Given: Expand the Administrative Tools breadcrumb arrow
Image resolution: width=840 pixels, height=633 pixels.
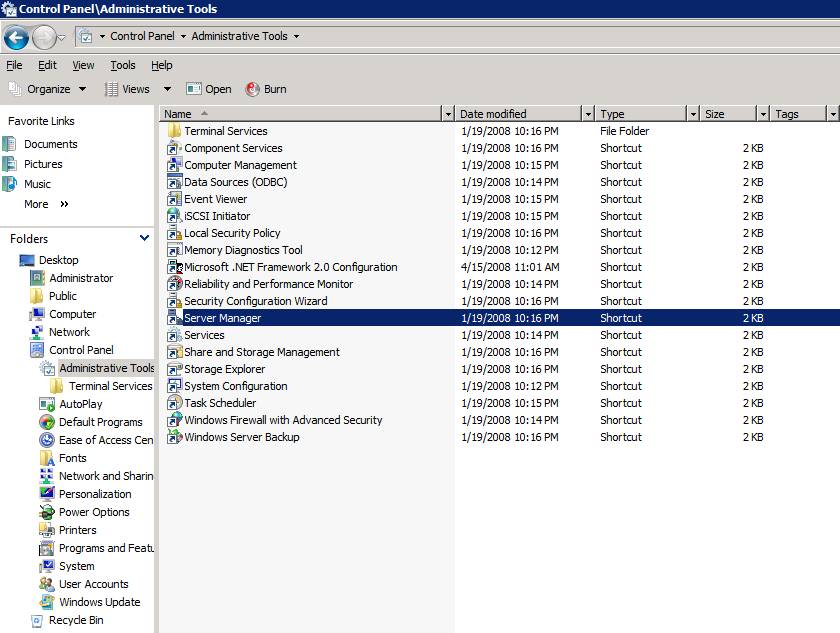Looking at the screenshot, I should [x=296, y=36].
